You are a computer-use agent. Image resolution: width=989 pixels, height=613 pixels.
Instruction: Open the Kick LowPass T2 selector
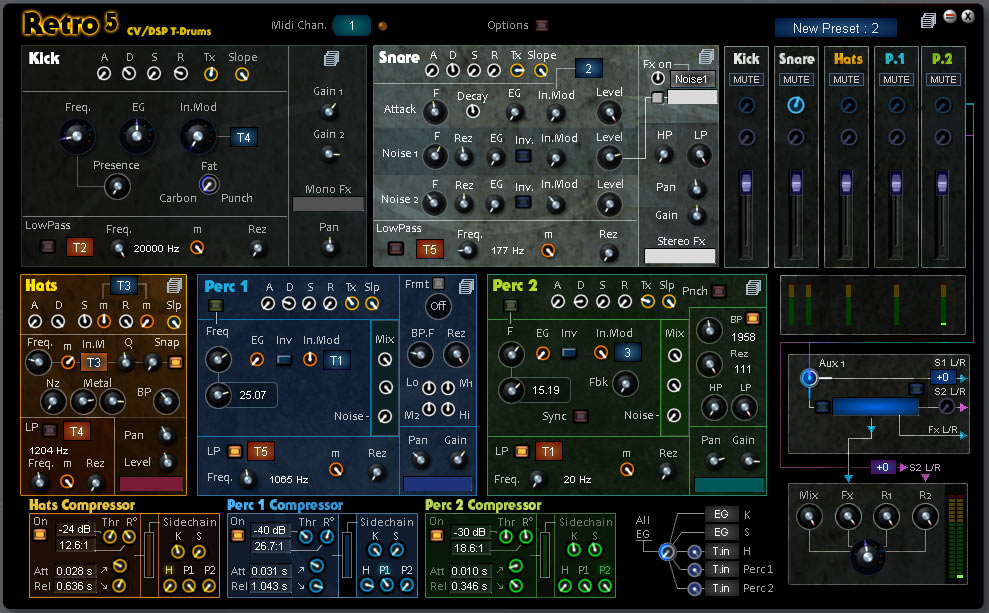tap(79, 247)
